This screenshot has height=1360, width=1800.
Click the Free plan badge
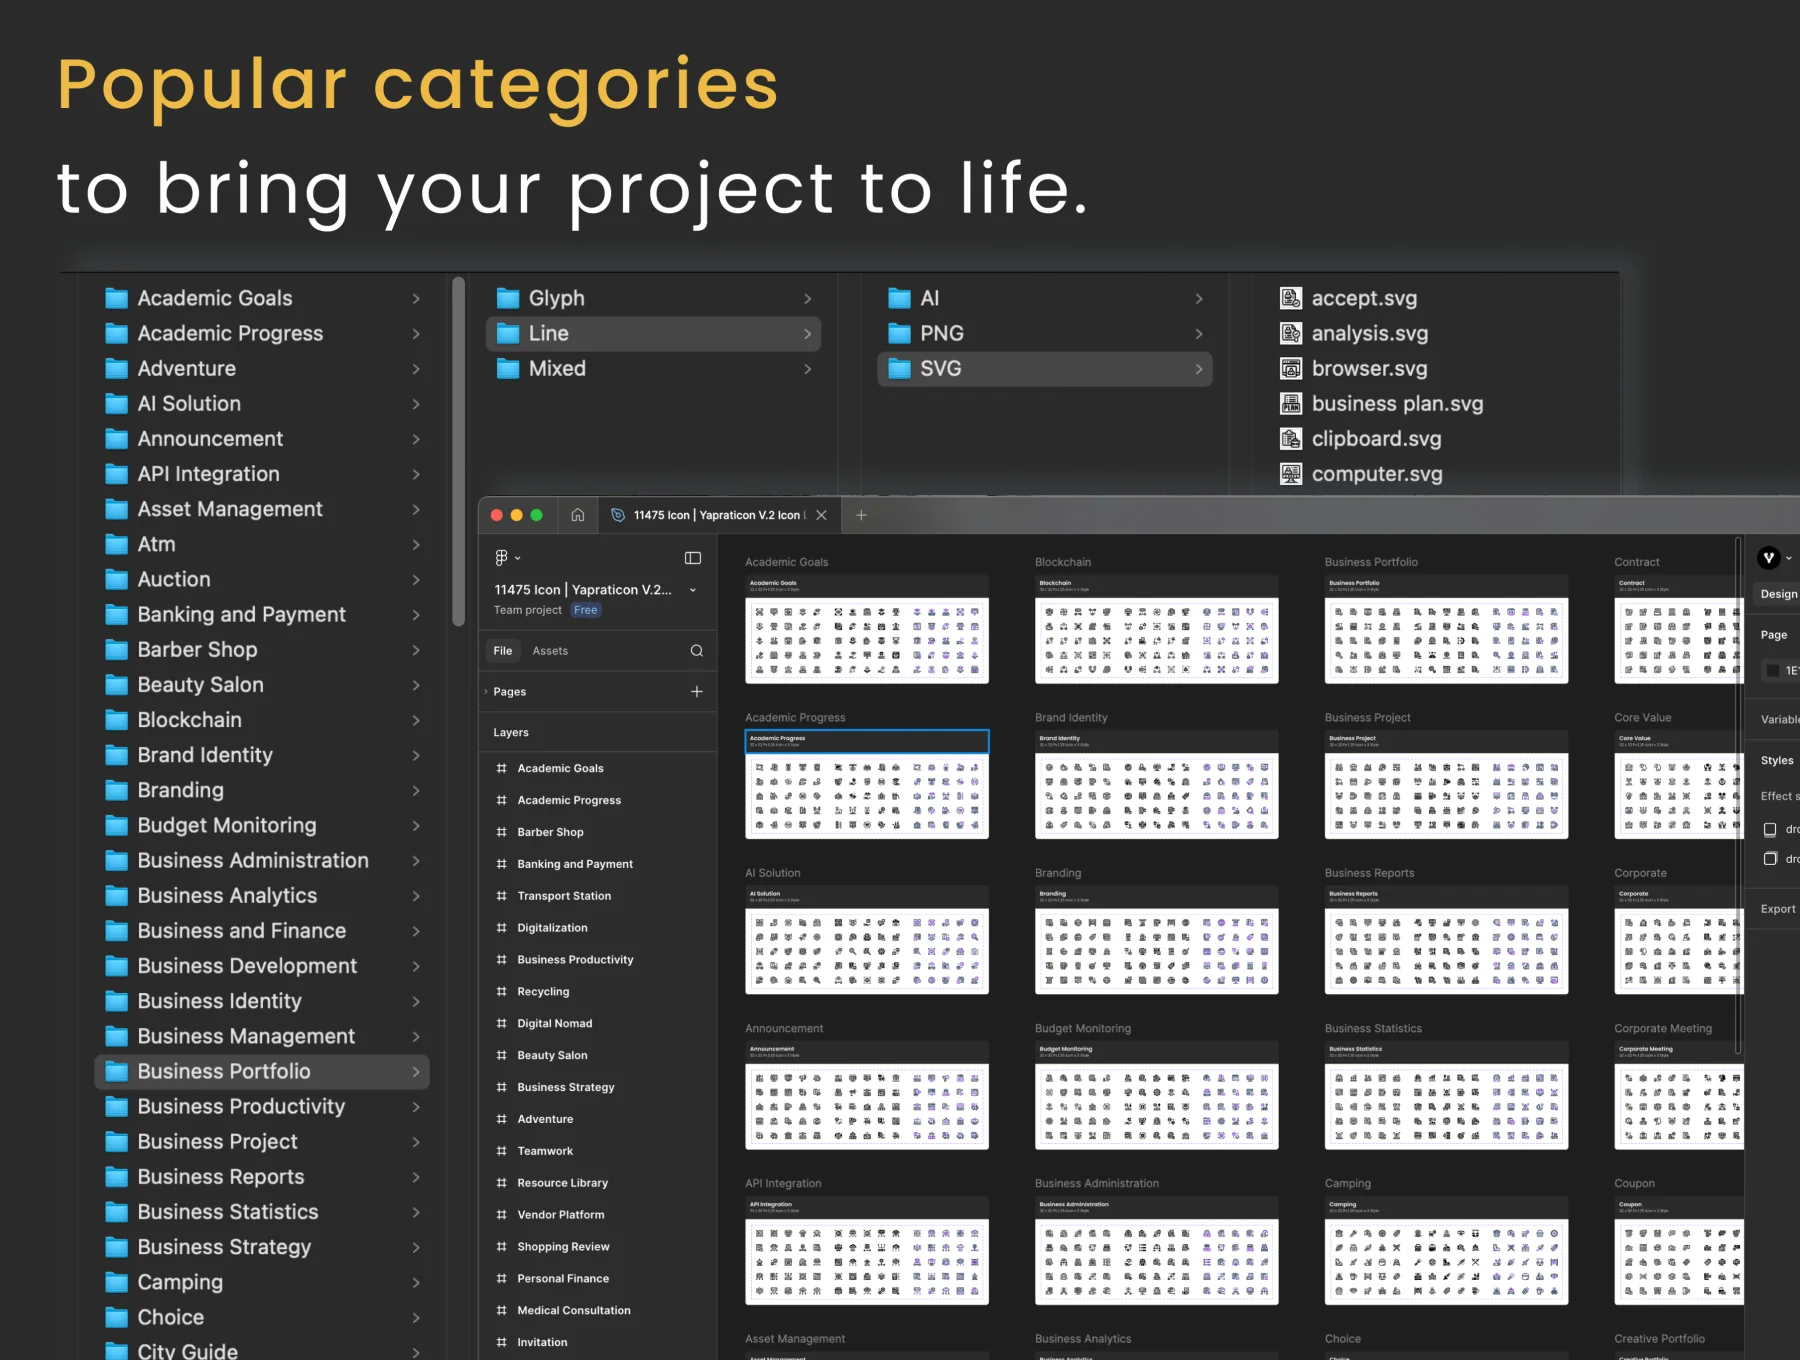coord(586,610)
